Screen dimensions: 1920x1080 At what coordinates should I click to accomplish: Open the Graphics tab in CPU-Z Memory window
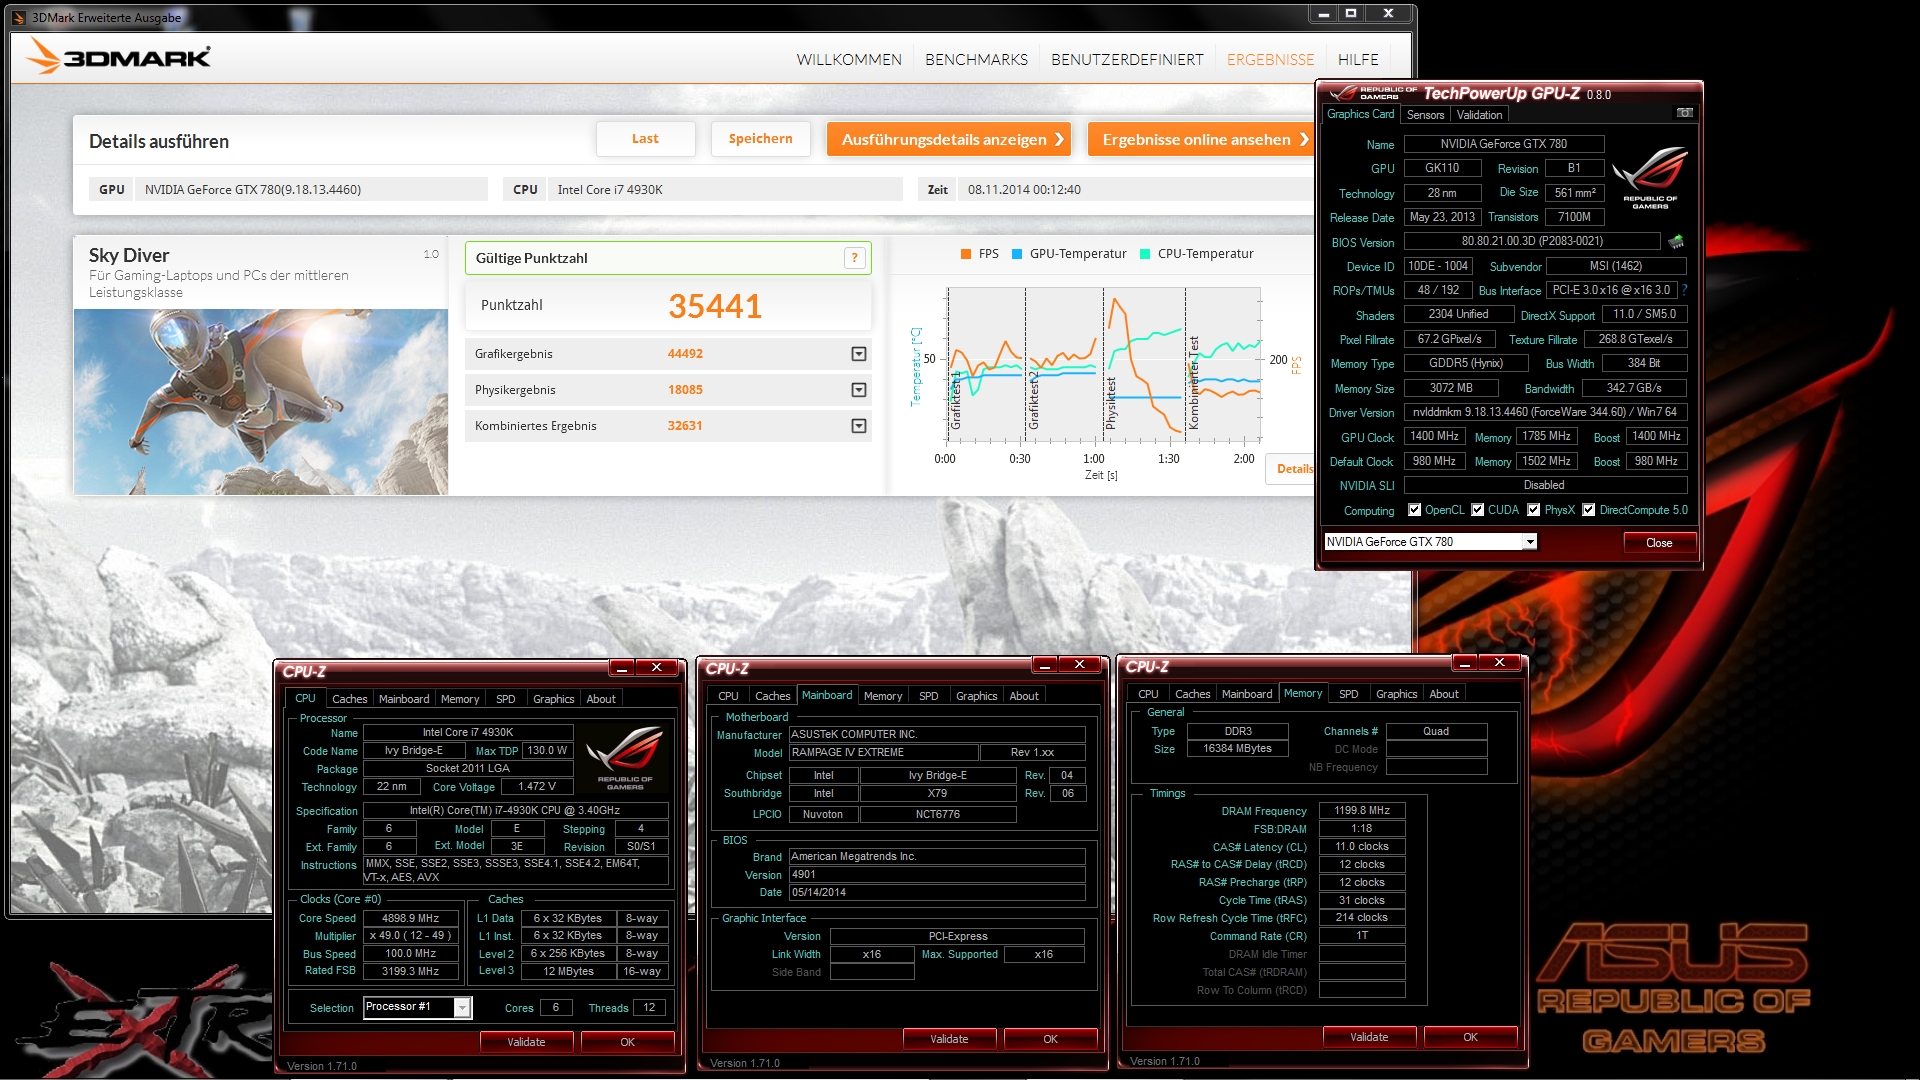1396,694
